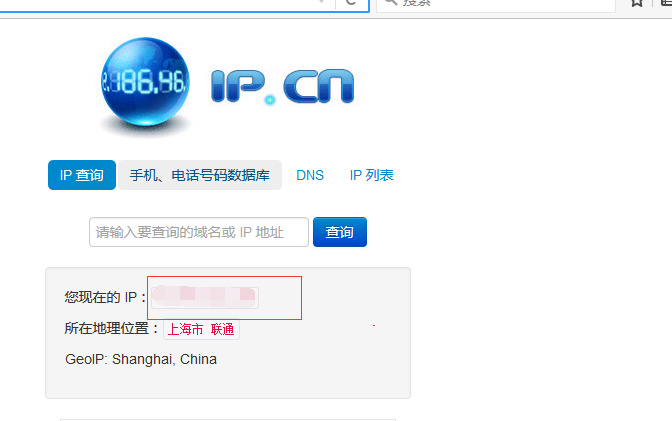Open the IP 列表 link

click(x=372, y=175)
